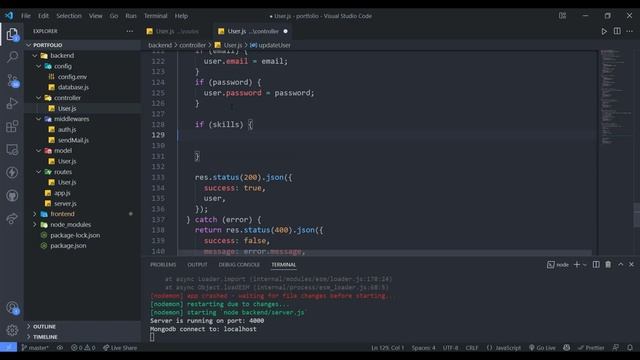
Task: Open the Manage gear icon
Action: [x=12, y=330]
